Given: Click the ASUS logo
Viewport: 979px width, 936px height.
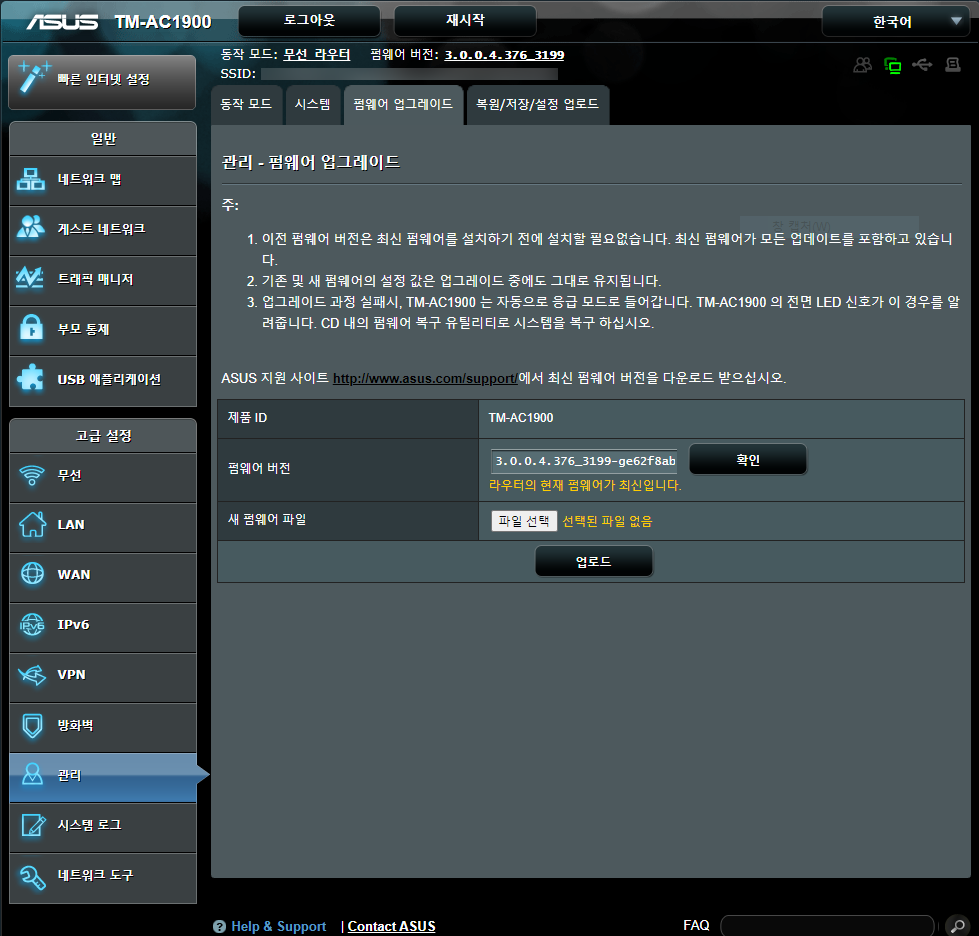Looking at the screenshot, I should pyautogui.click(x=62, y=22).
